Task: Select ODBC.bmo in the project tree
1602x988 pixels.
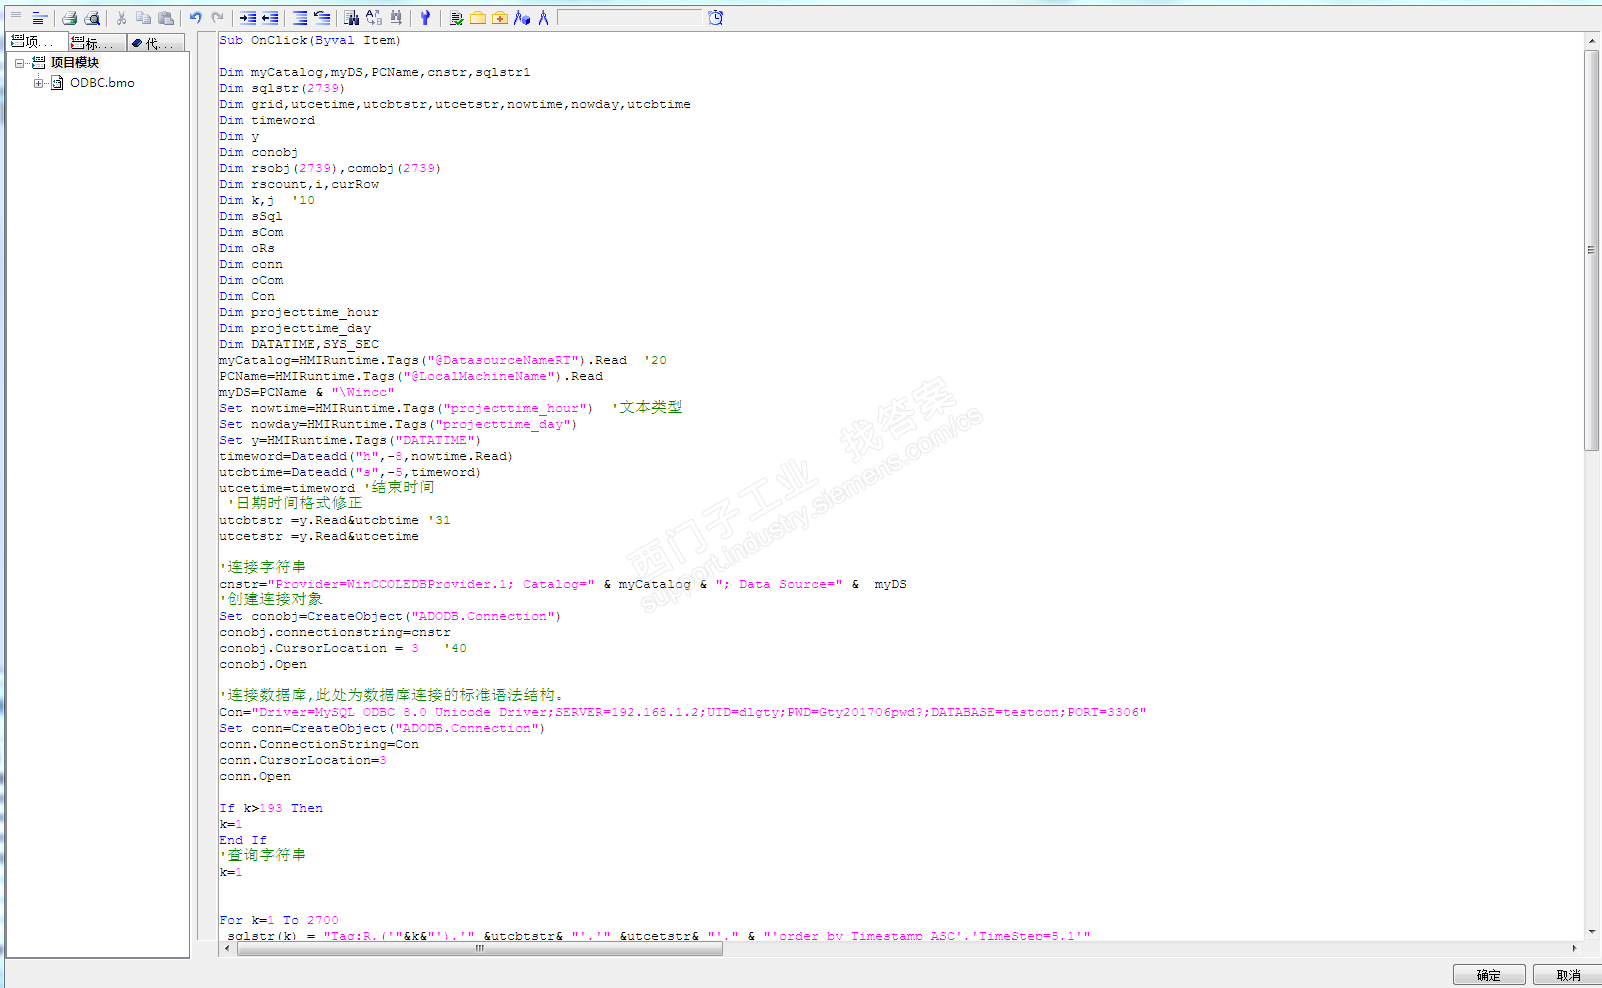Action: (x=102, y=83)
